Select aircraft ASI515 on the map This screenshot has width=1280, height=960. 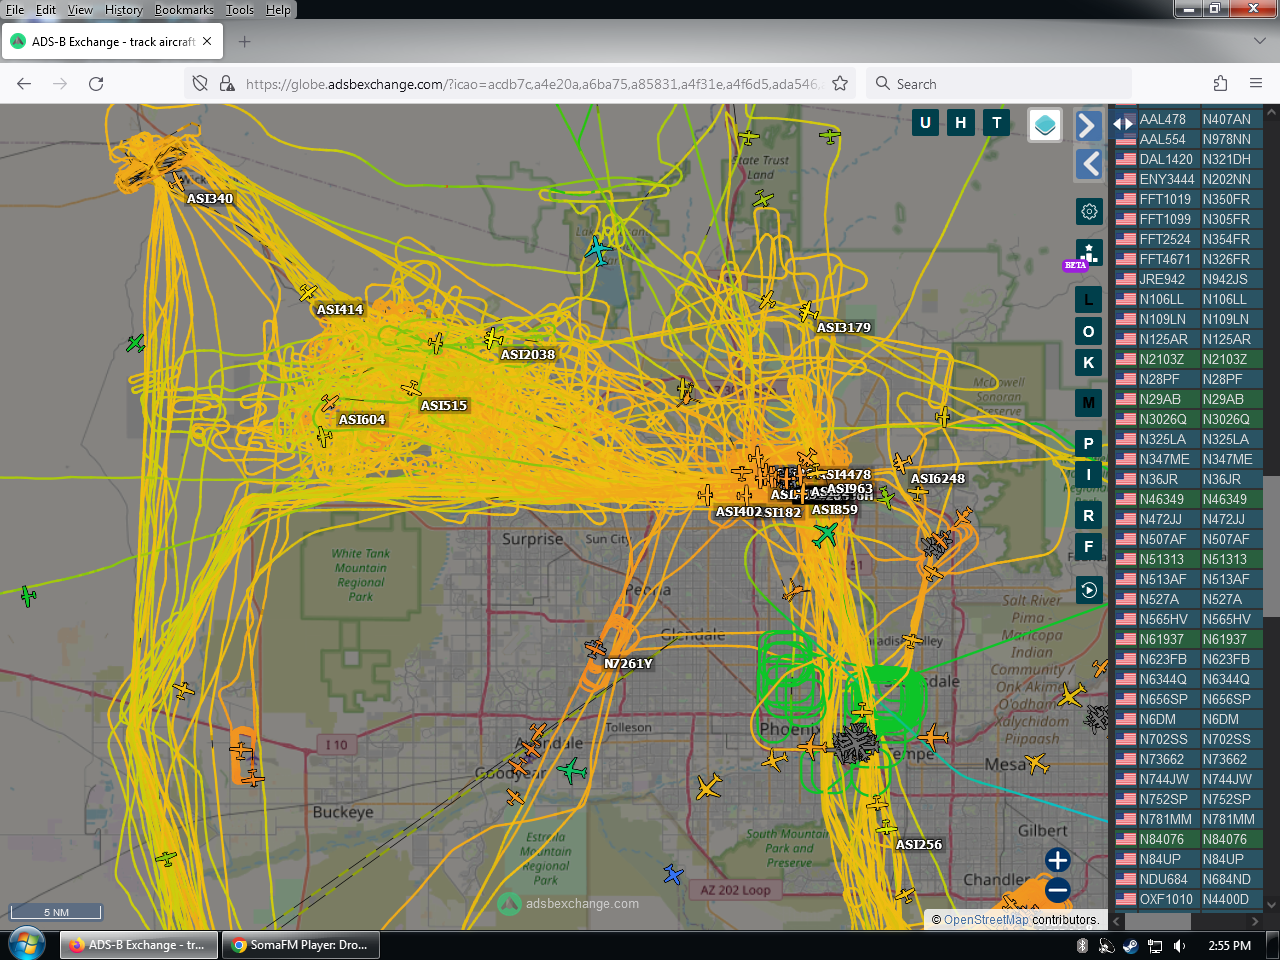tap(411, 388)
